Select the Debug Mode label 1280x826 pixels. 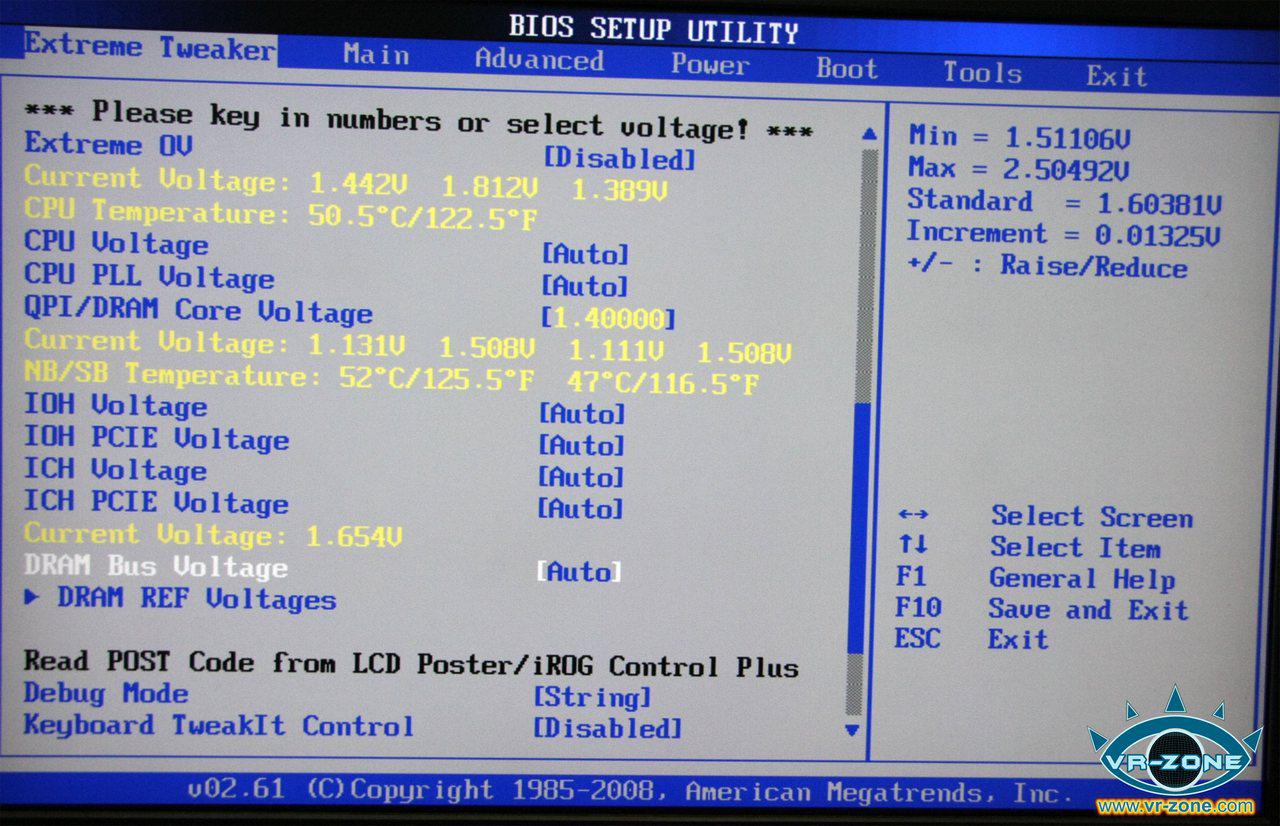click(106, 693)
